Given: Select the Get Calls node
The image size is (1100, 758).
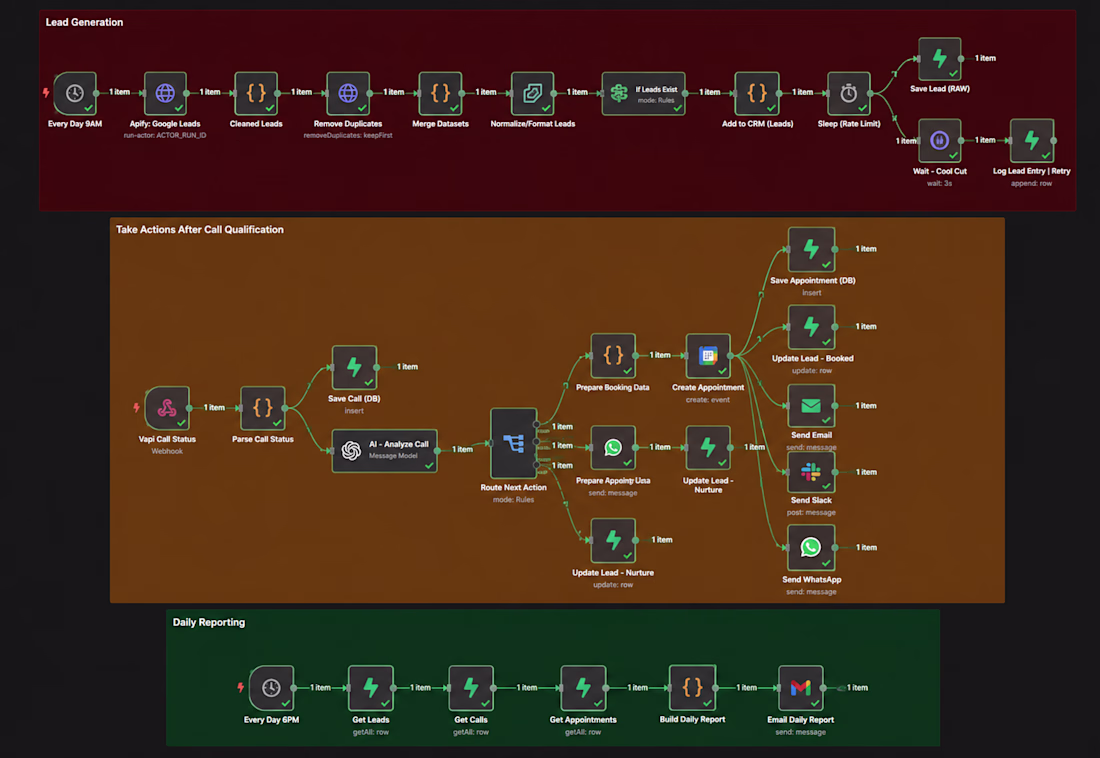Looking at the screenshot, I should coord(471,689).
